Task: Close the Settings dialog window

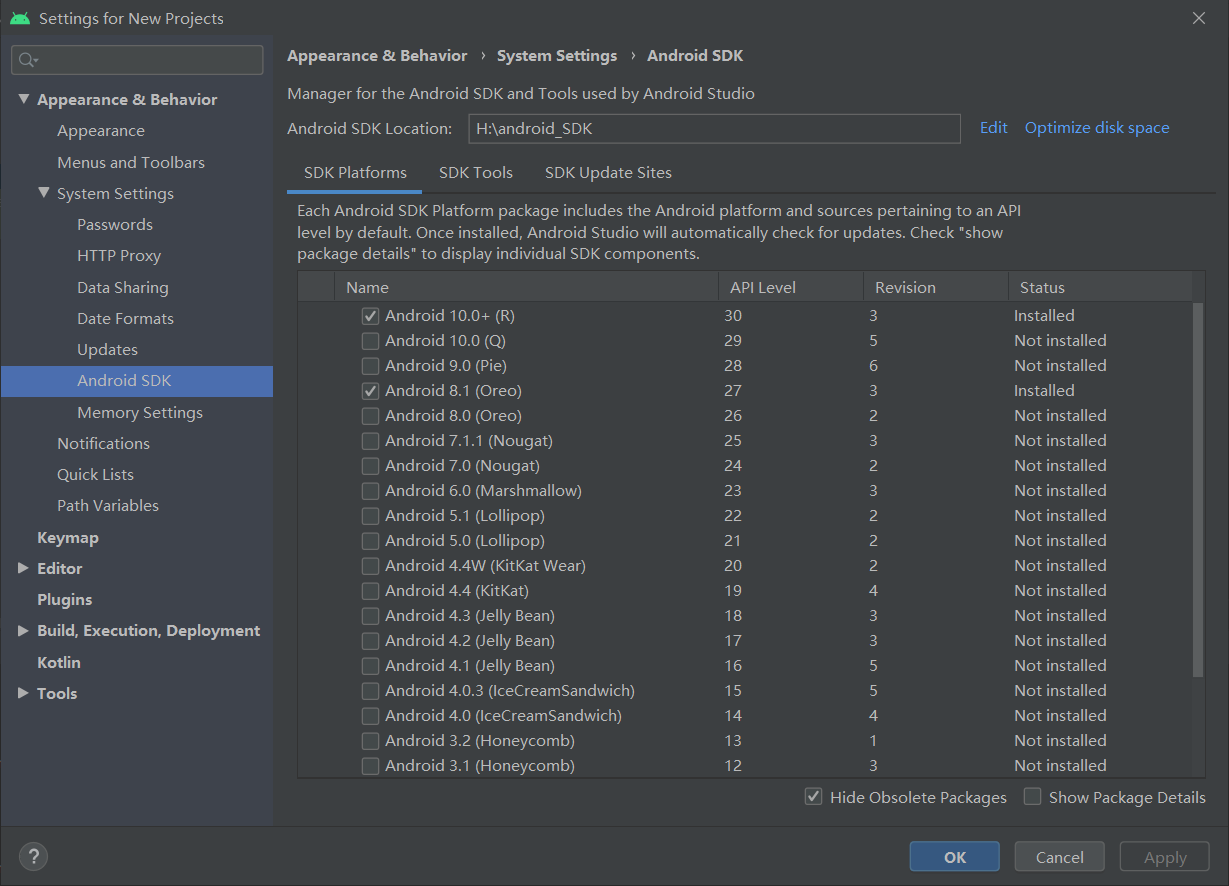Action: pyautogui.click(x=1199, y=18)
